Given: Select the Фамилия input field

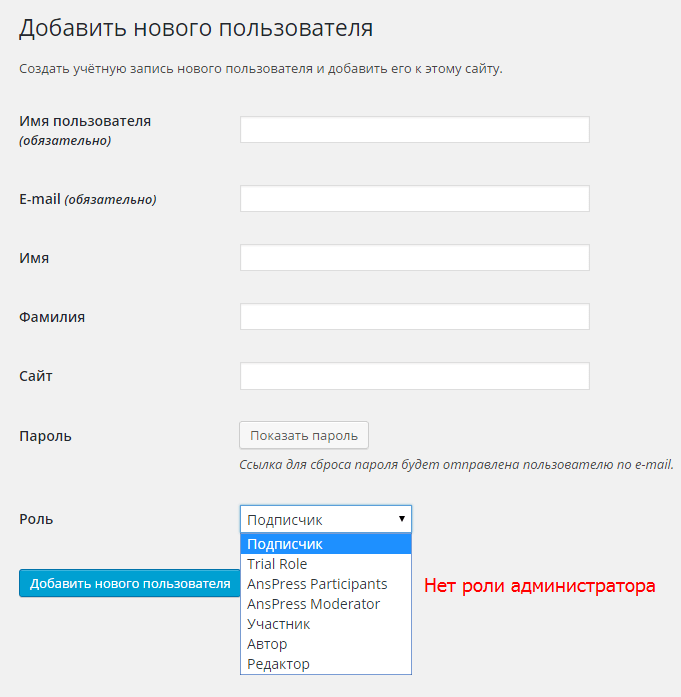Looking at the screenshot, I should [415, 316].
